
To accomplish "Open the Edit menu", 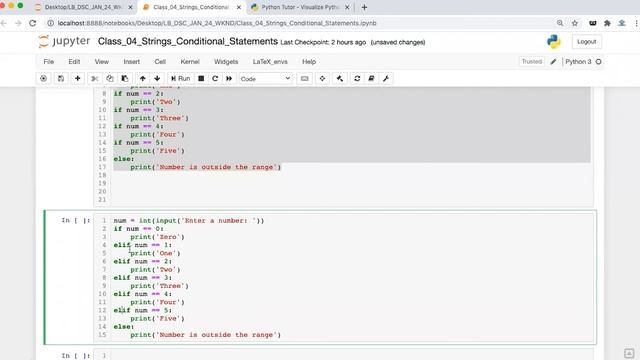I will pyautogui.click(x=74, y=62).
